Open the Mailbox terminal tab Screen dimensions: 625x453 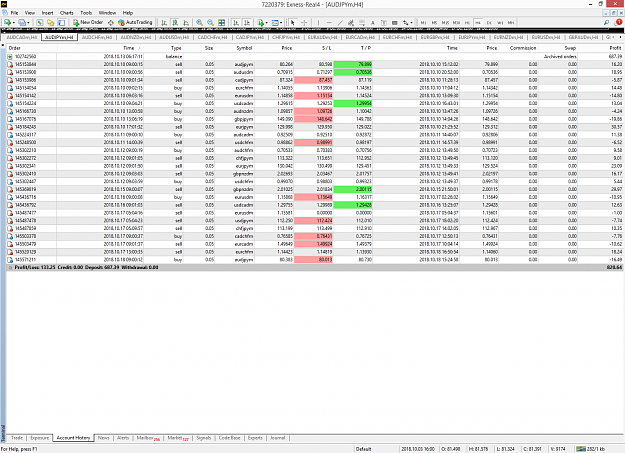click(148, 438)
